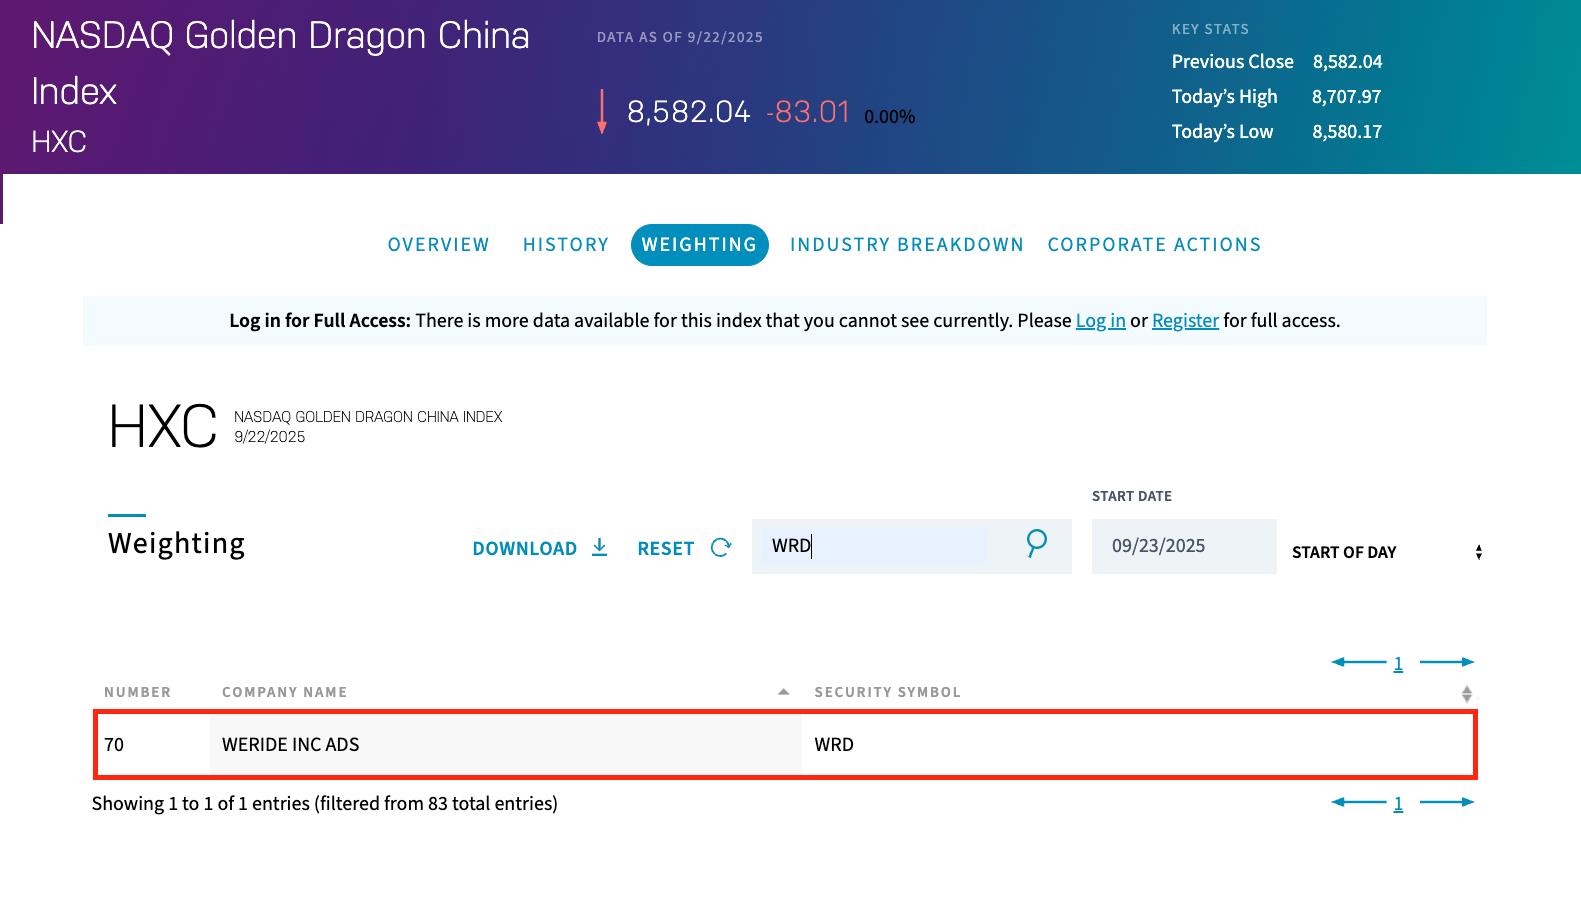
Task: Reset the weighting filters
Action: [685, 548]
